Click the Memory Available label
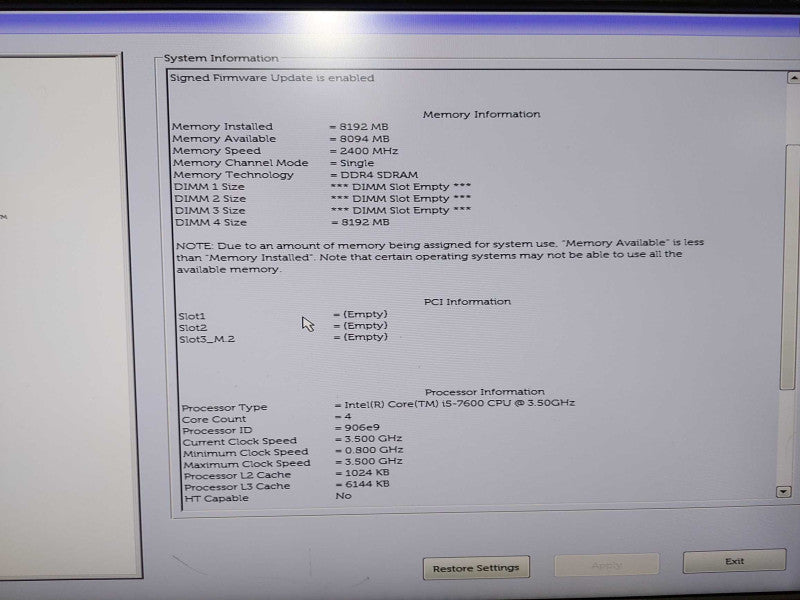800x600 pixels. [x=224, y=139]
